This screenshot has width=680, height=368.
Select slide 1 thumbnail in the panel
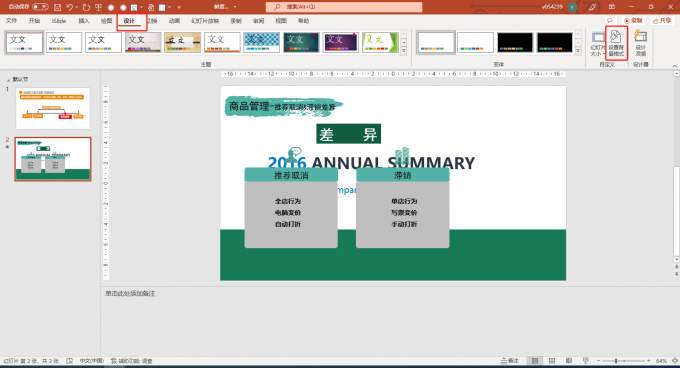[x=53, y=108]
